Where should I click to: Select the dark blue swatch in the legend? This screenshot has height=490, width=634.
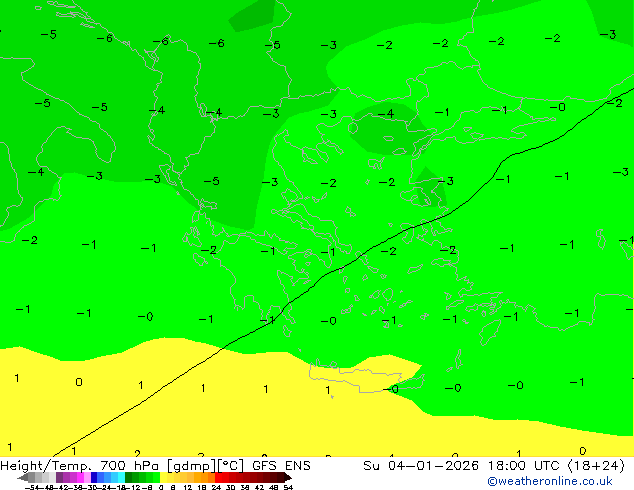pos(94,477)
